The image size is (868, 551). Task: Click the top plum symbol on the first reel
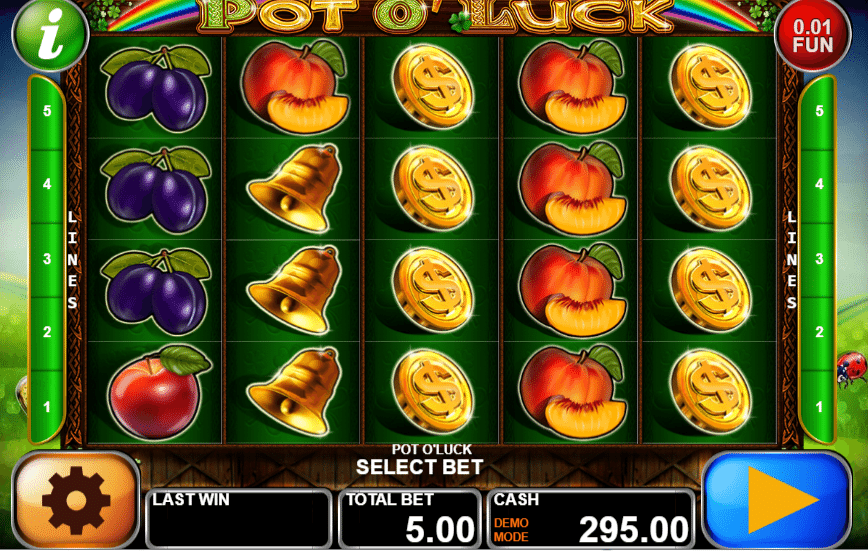(156, 89)
